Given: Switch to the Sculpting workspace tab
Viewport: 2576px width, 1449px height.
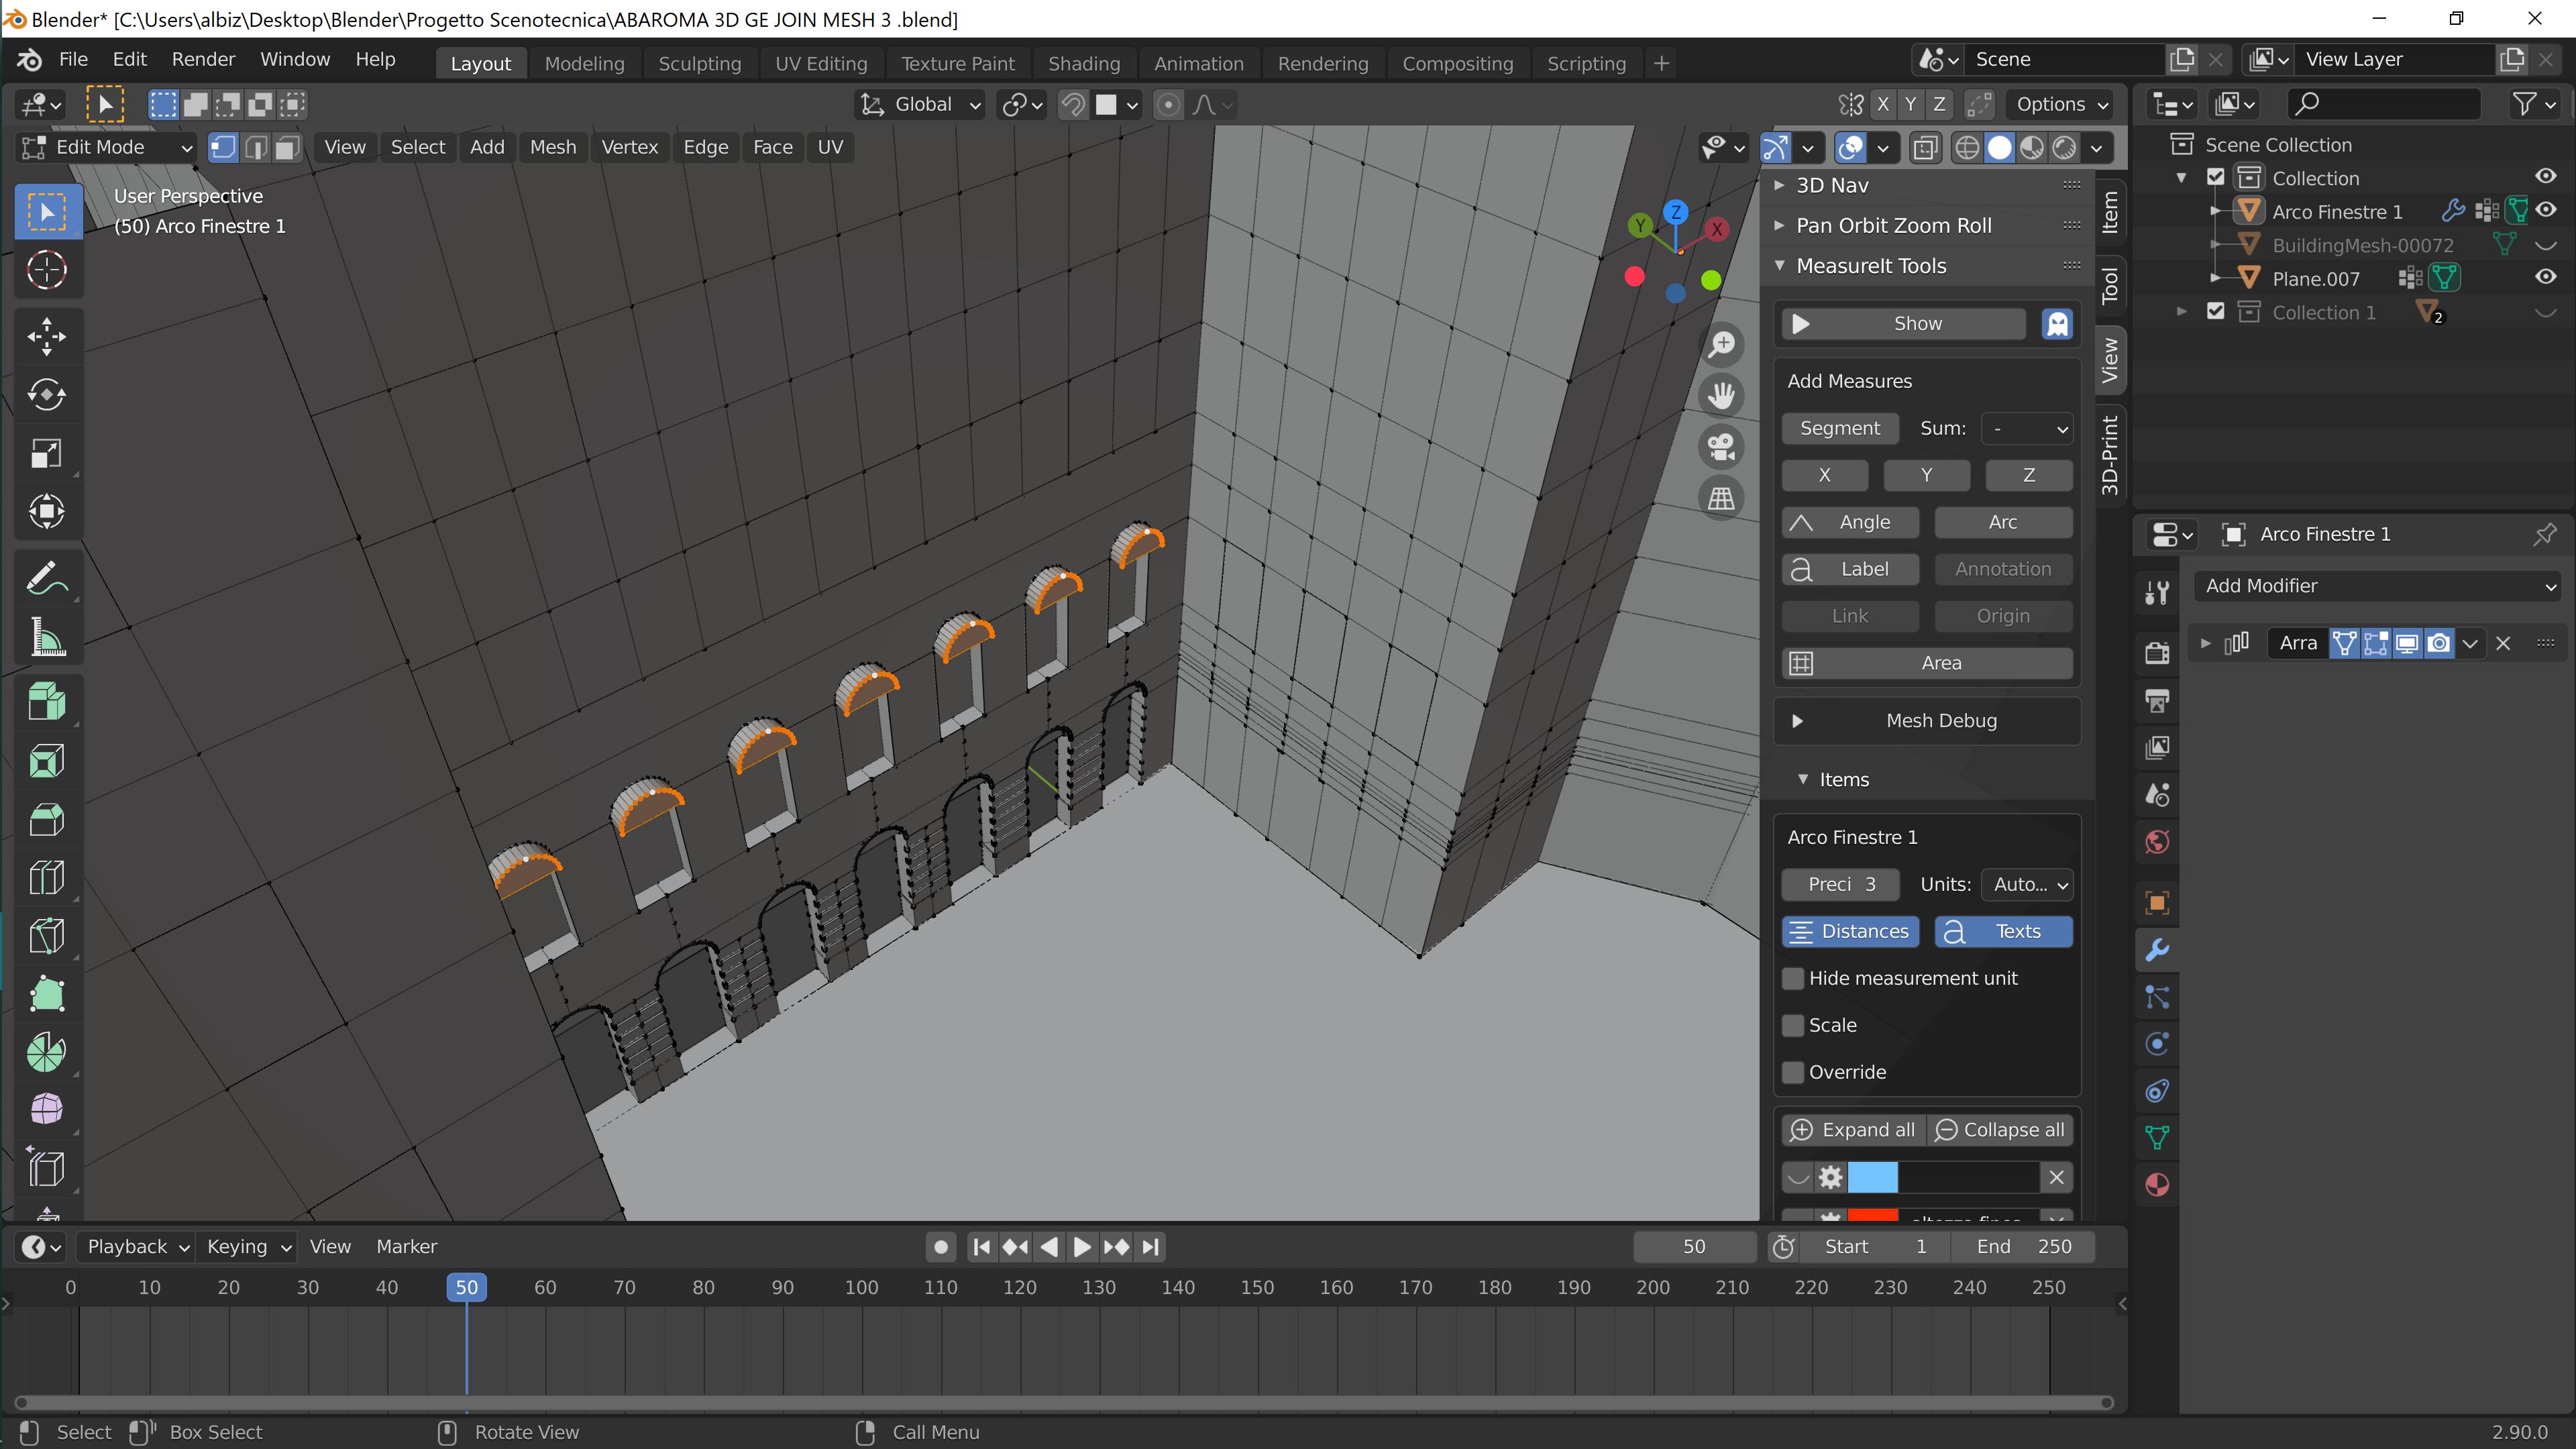Looking at the screenshot, I should click(699, 63).
